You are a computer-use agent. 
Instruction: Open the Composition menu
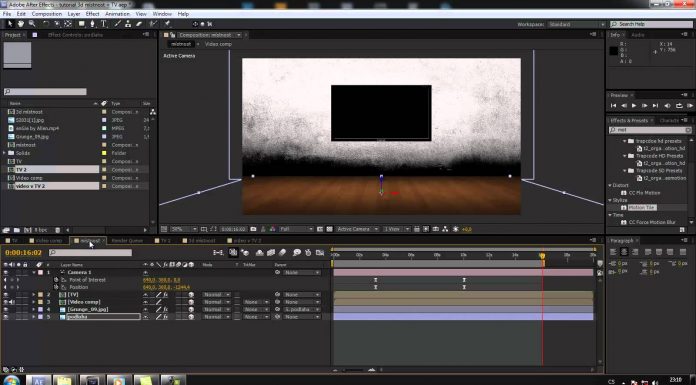(47, 14)
